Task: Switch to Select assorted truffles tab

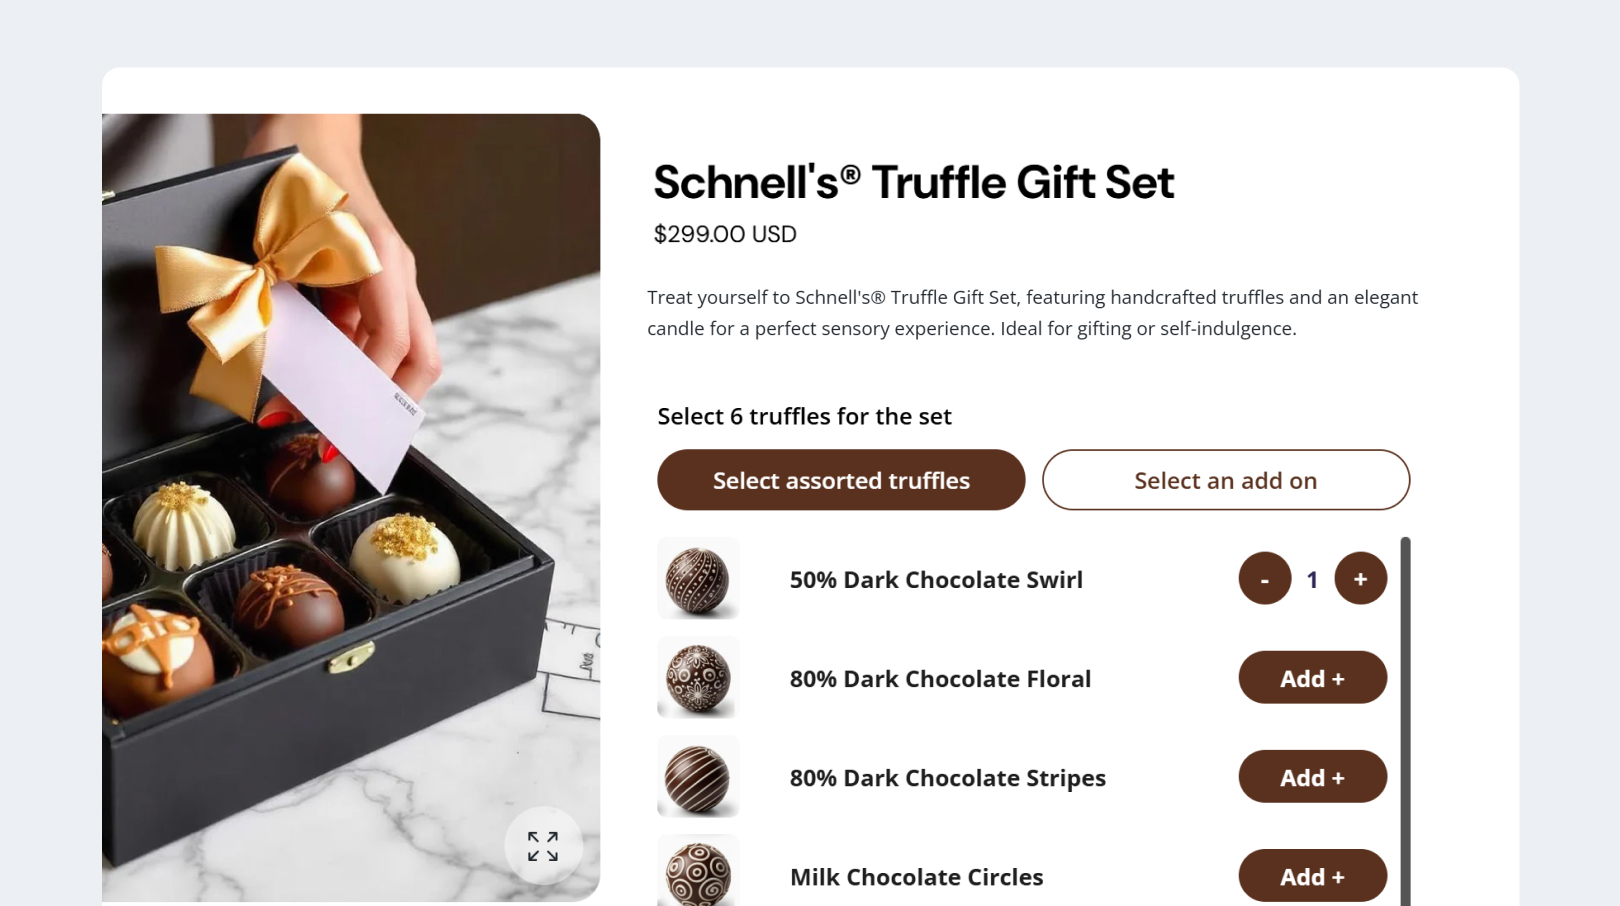Action: [x=841, y=480]
